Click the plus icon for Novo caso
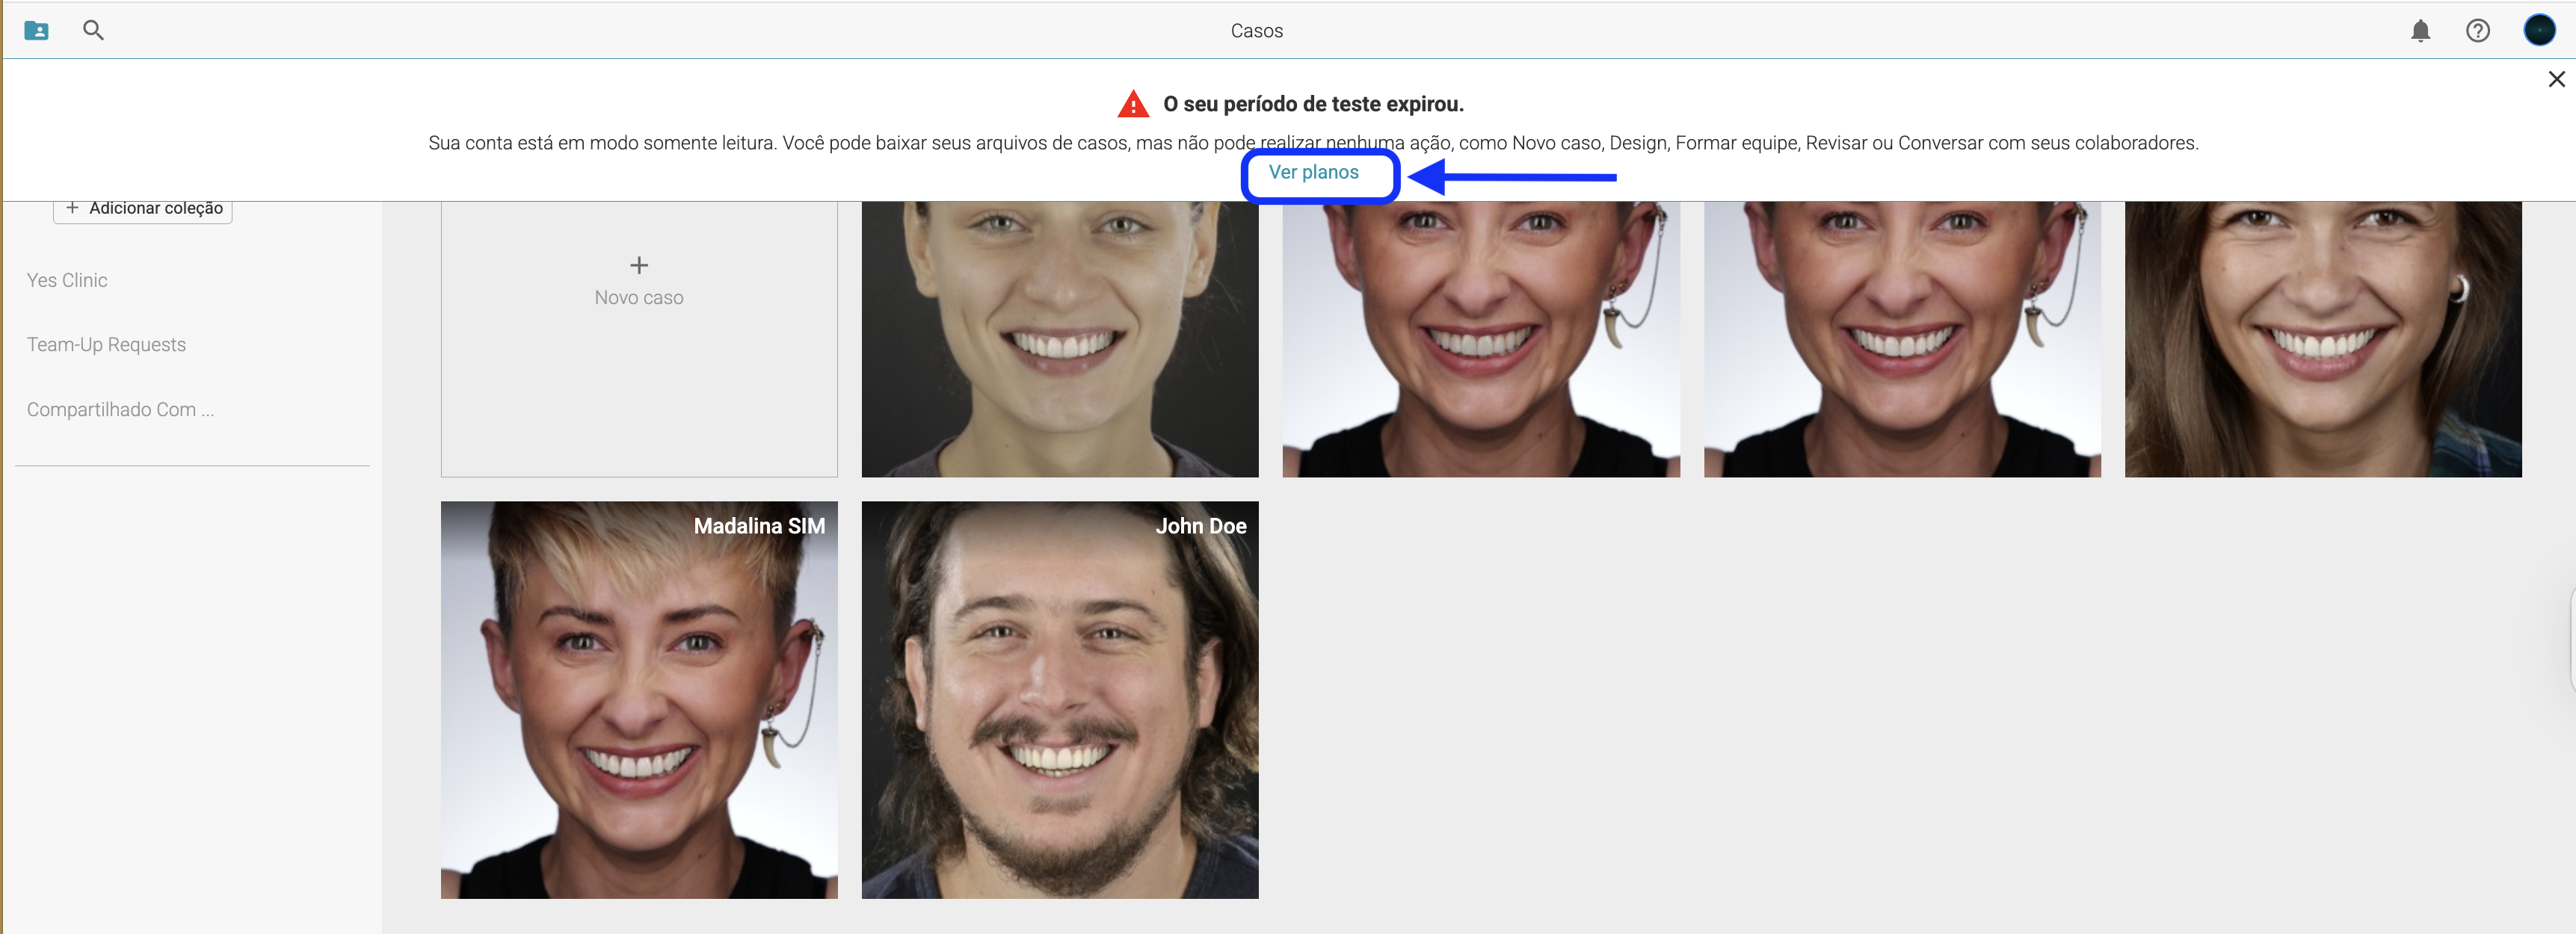This screenshot has height=934, width=2576. click(x=639, y=265)
